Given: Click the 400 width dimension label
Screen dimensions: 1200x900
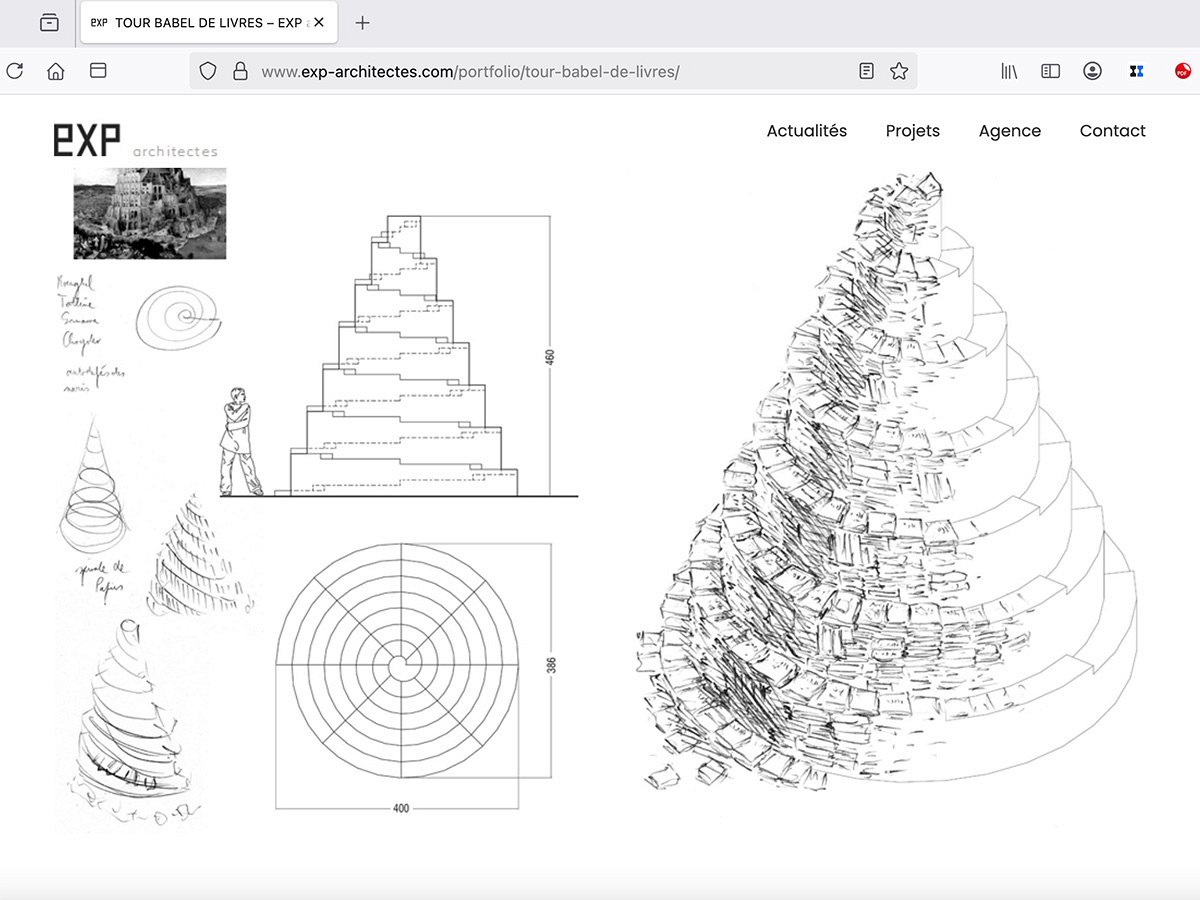Looking at the screenshot, I should pyautogui.click(x=401, y=808).
